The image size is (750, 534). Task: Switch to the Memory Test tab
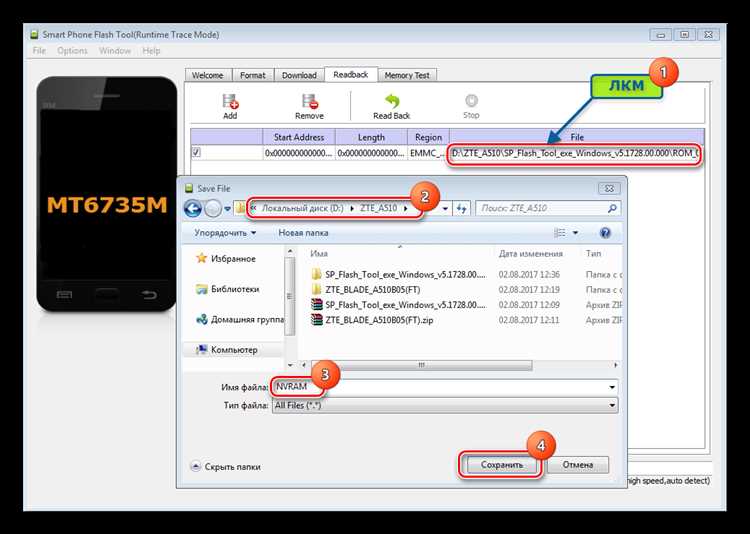coord(407,75)
